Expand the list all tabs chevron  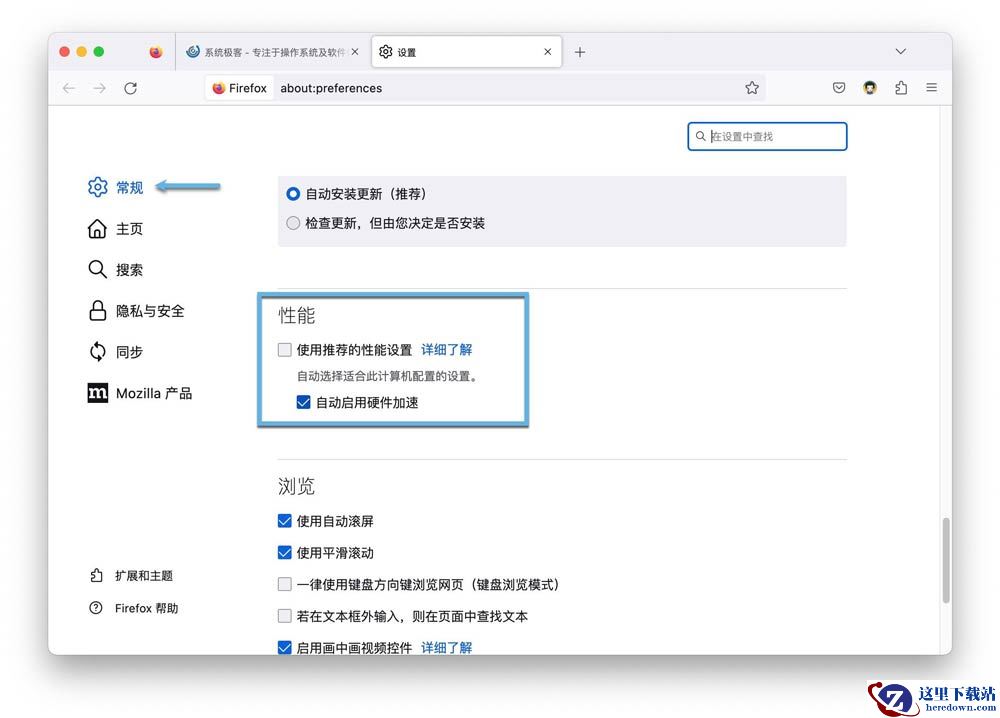[901, 52]
